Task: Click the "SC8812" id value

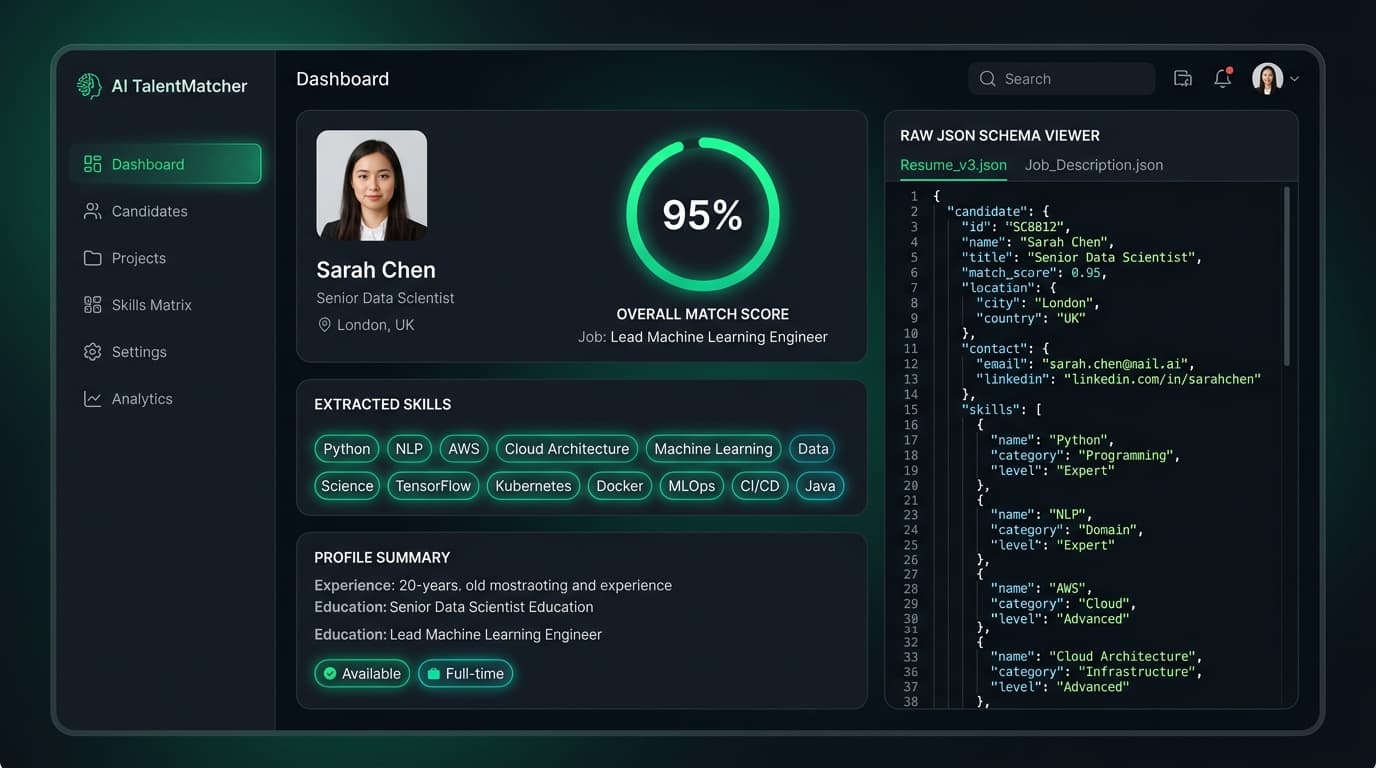Action: click(1037, 227)
